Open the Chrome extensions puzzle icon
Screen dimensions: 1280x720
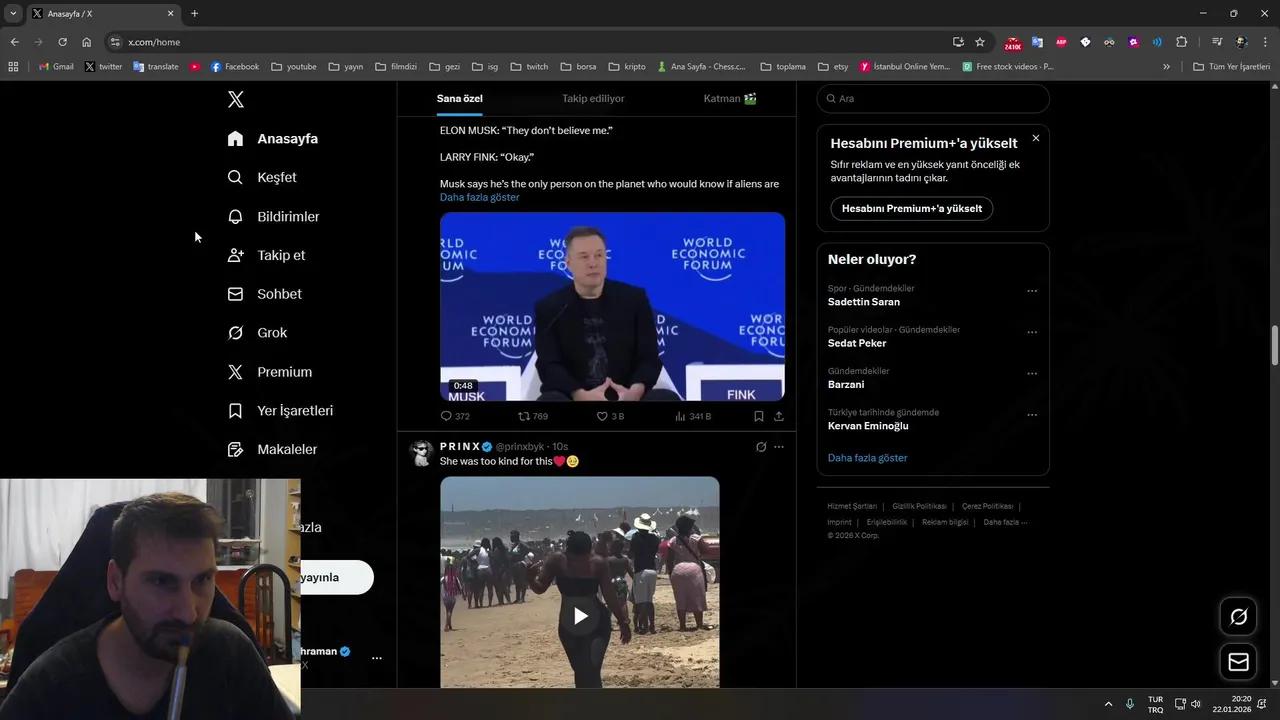[1181, 42]
